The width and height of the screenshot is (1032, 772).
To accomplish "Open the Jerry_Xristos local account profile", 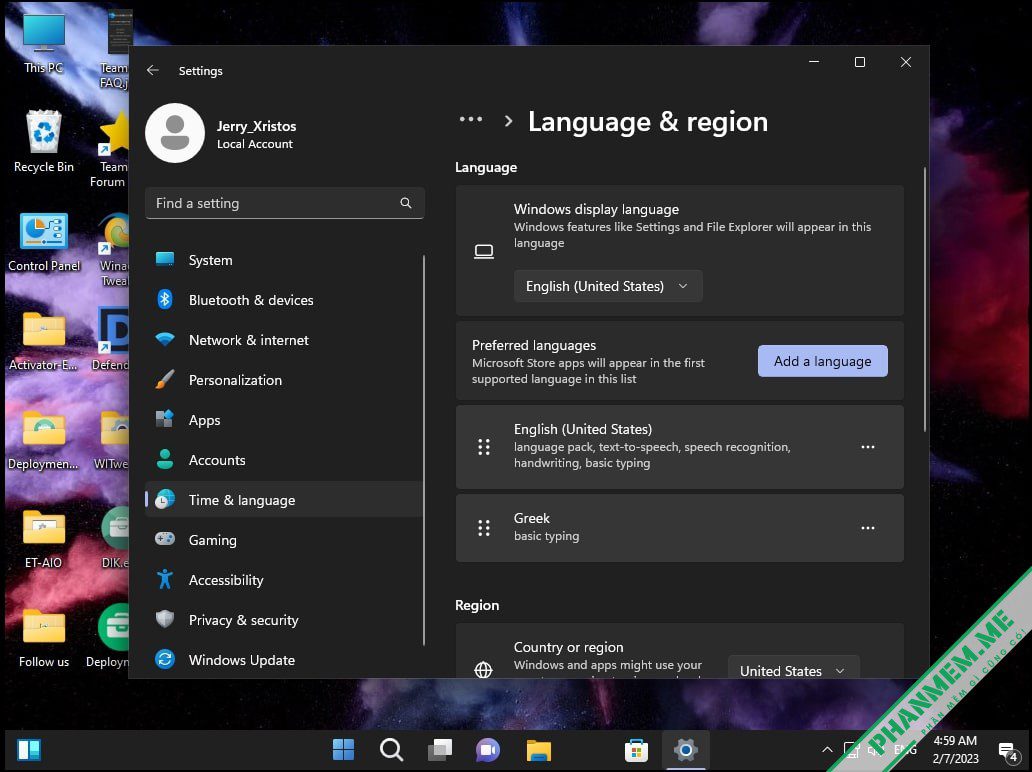I will (221, 134).
